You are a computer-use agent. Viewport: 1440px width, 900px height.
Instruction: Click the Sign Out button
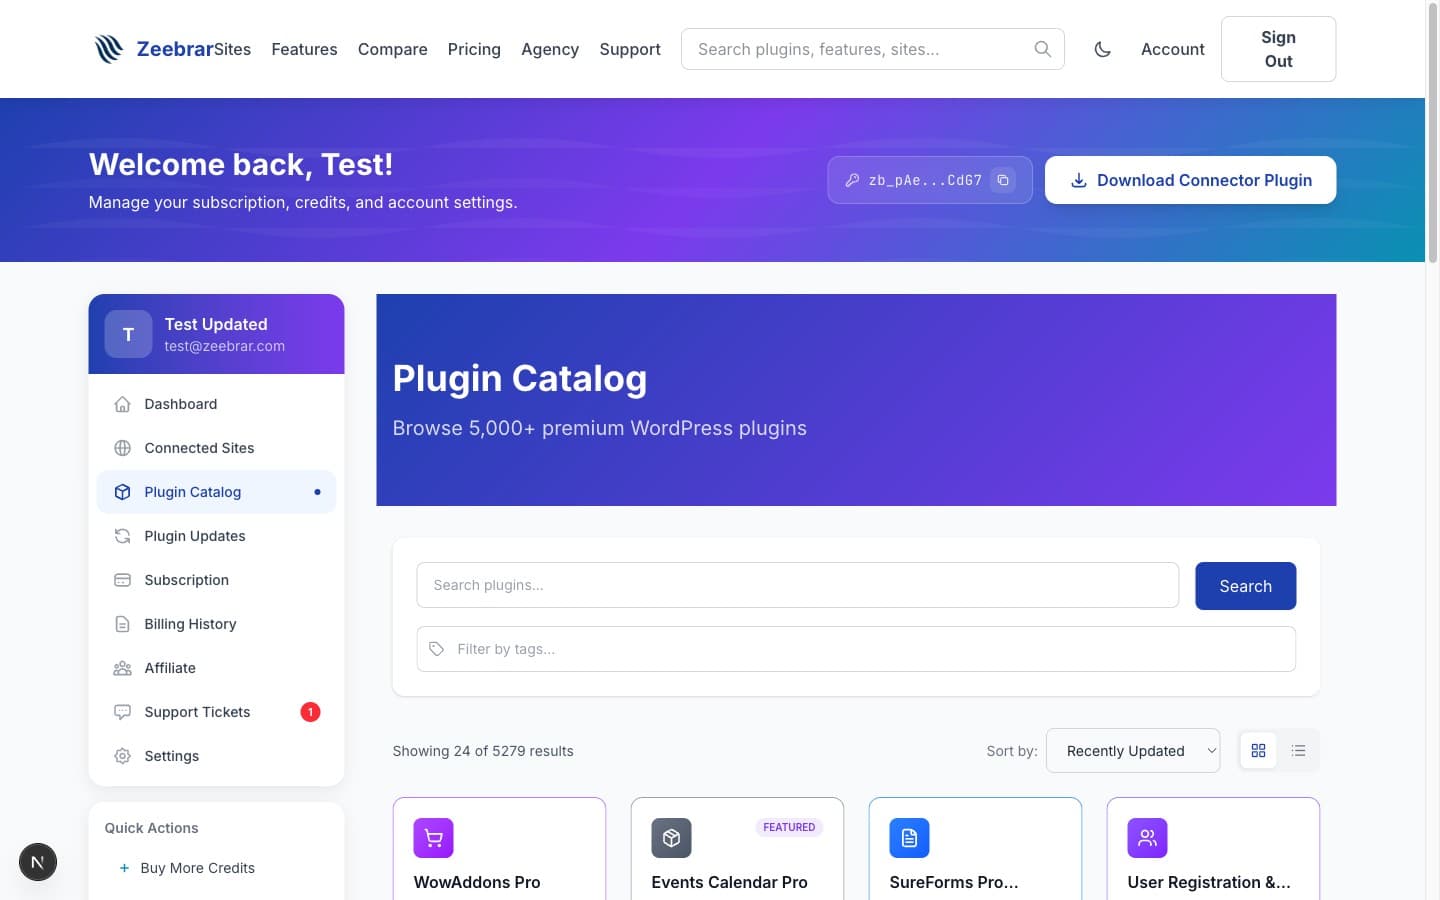coord(1278,49)
